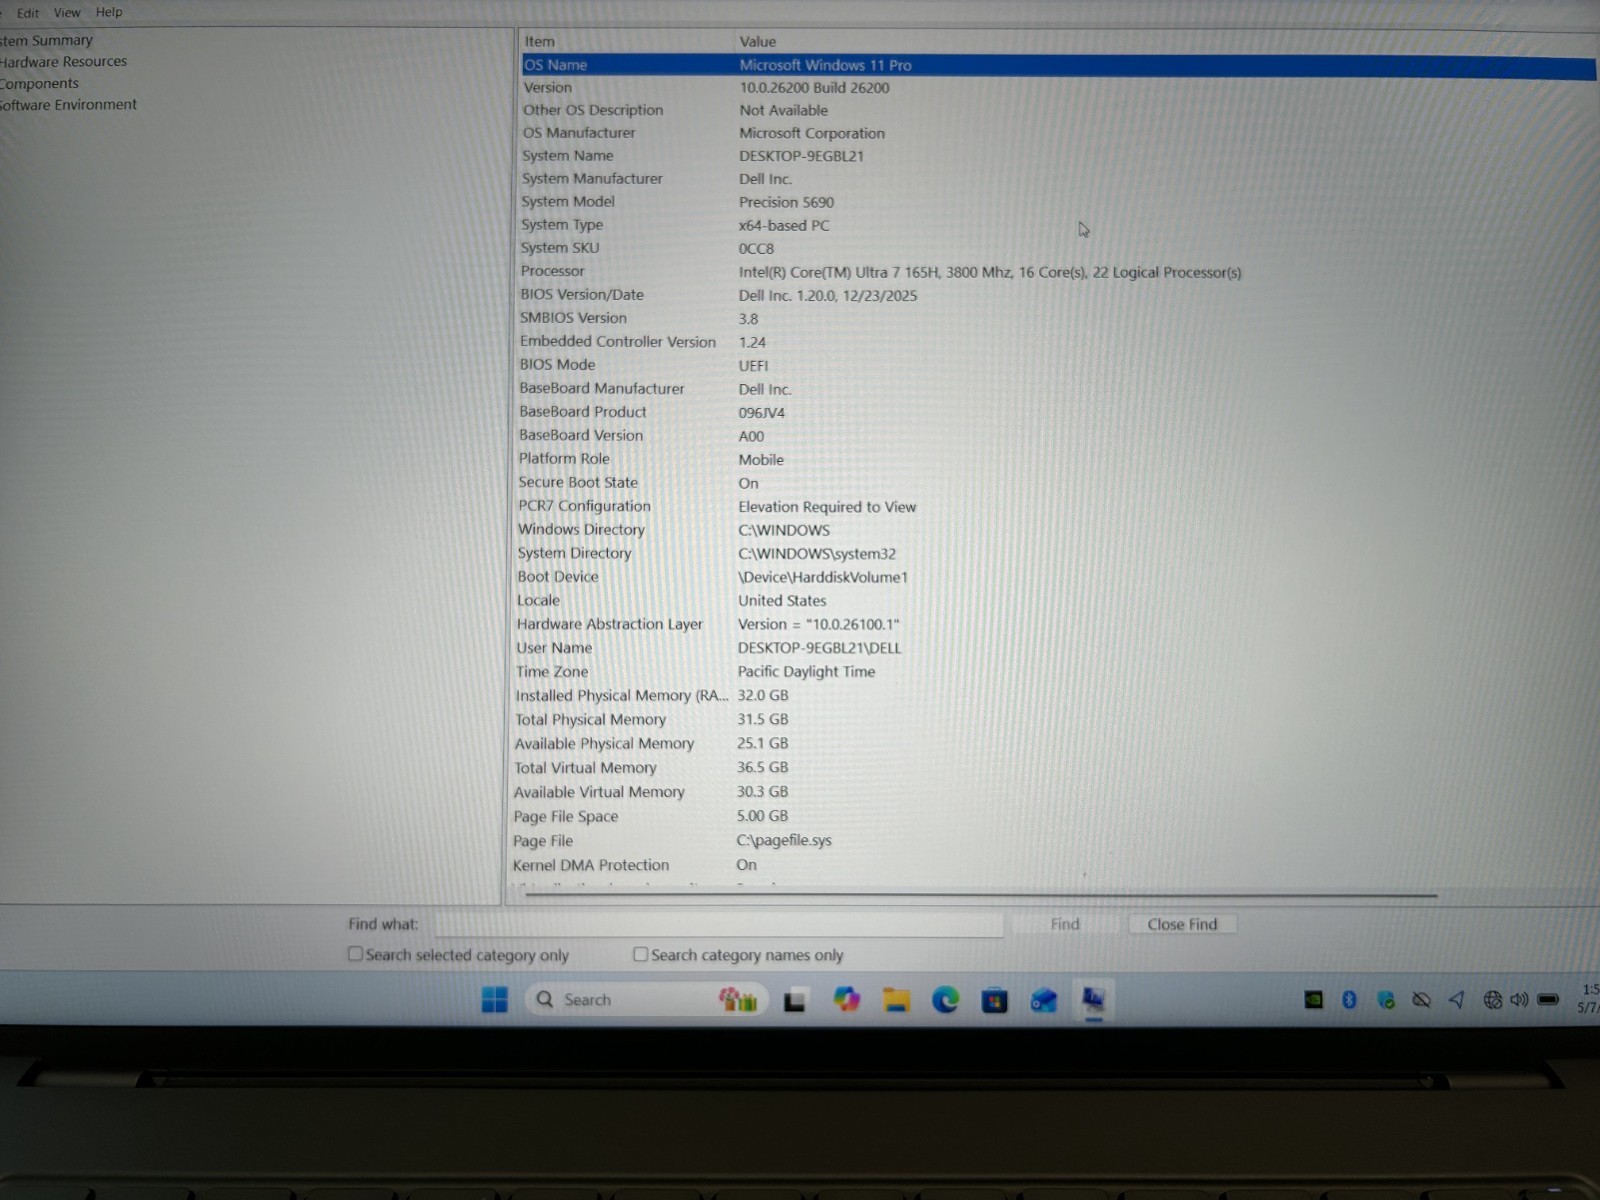Image resolution: width=1600 pixels, height=1200 pixels.
Task: Select the Kernel DMA Protection row
Action: click(x=1058, y=865)
